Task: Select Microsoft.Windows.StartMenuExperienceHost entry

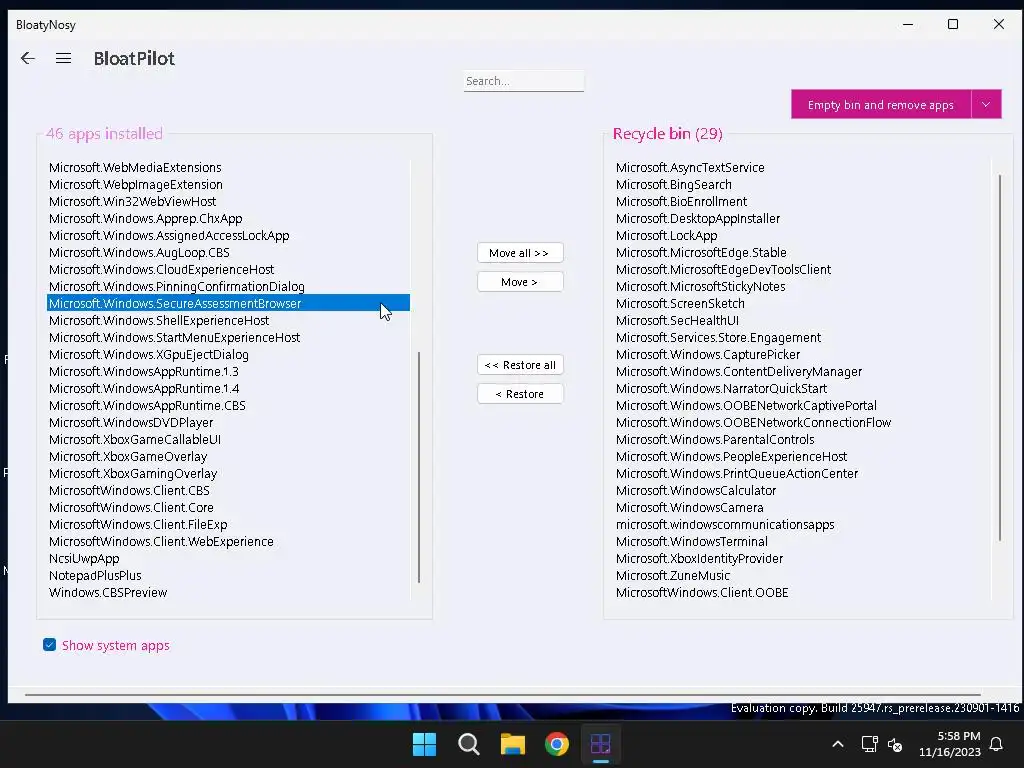Action: coord(228,337)
